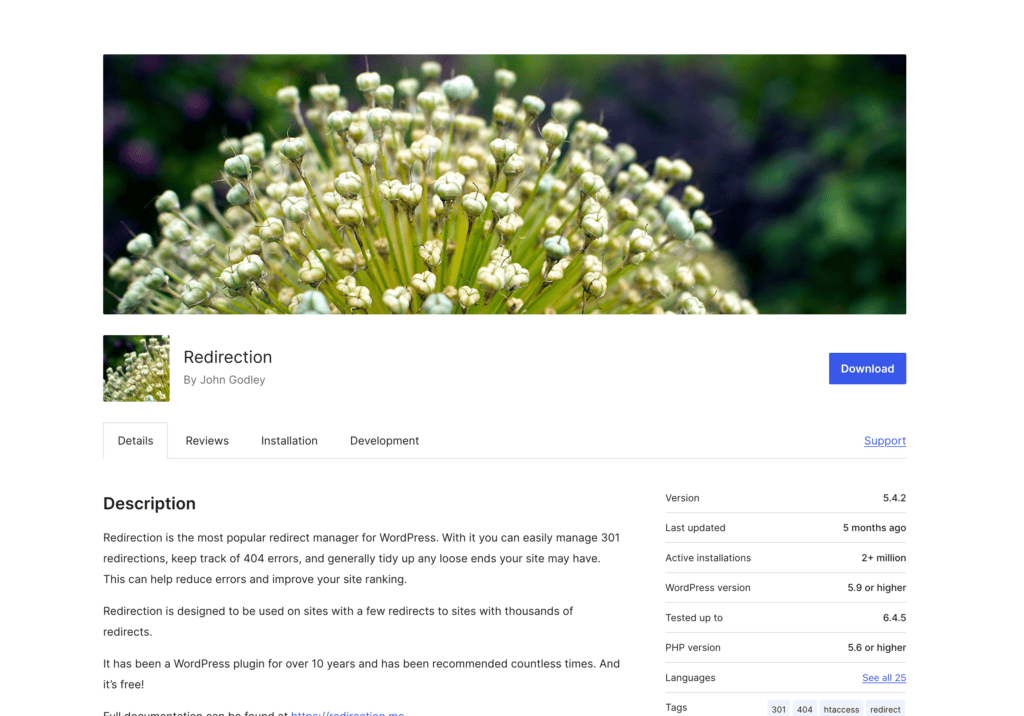Click the Version 5.4.2 row
The width and height of the screenshot is (1024, 716).
tap(786, 498)
